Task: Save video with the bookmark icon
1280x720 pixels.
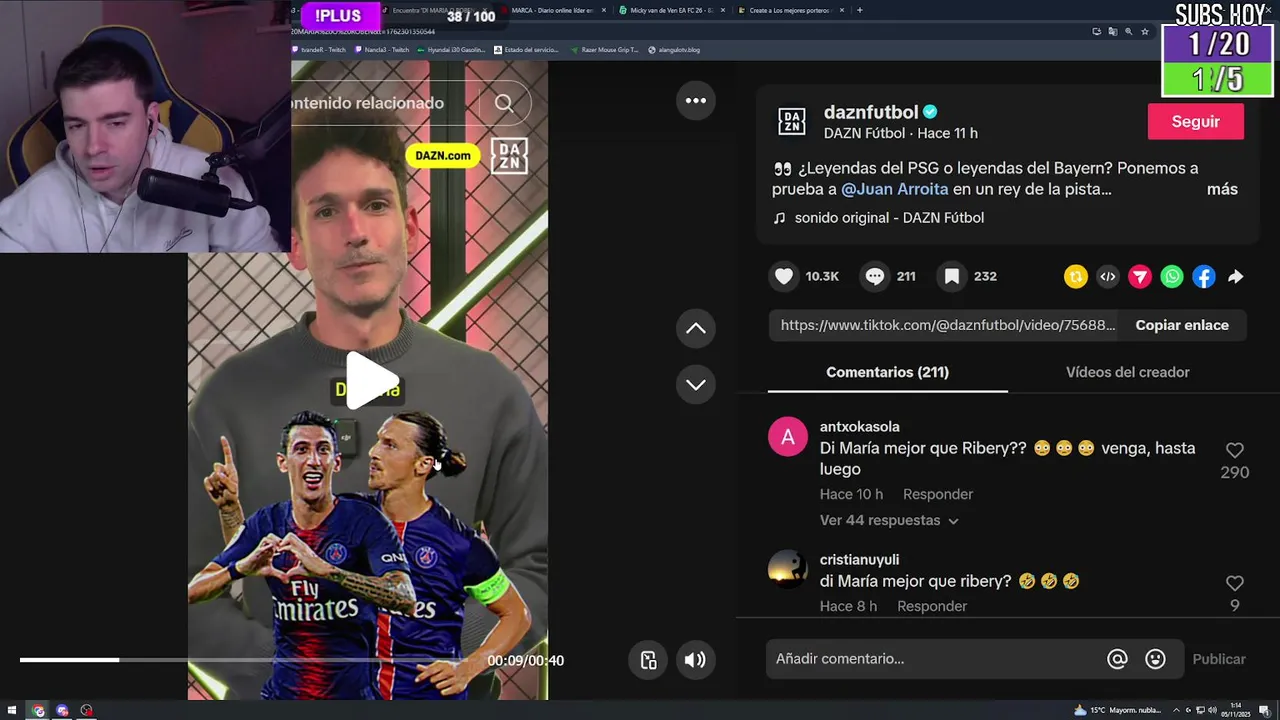Action: point(952,276)
